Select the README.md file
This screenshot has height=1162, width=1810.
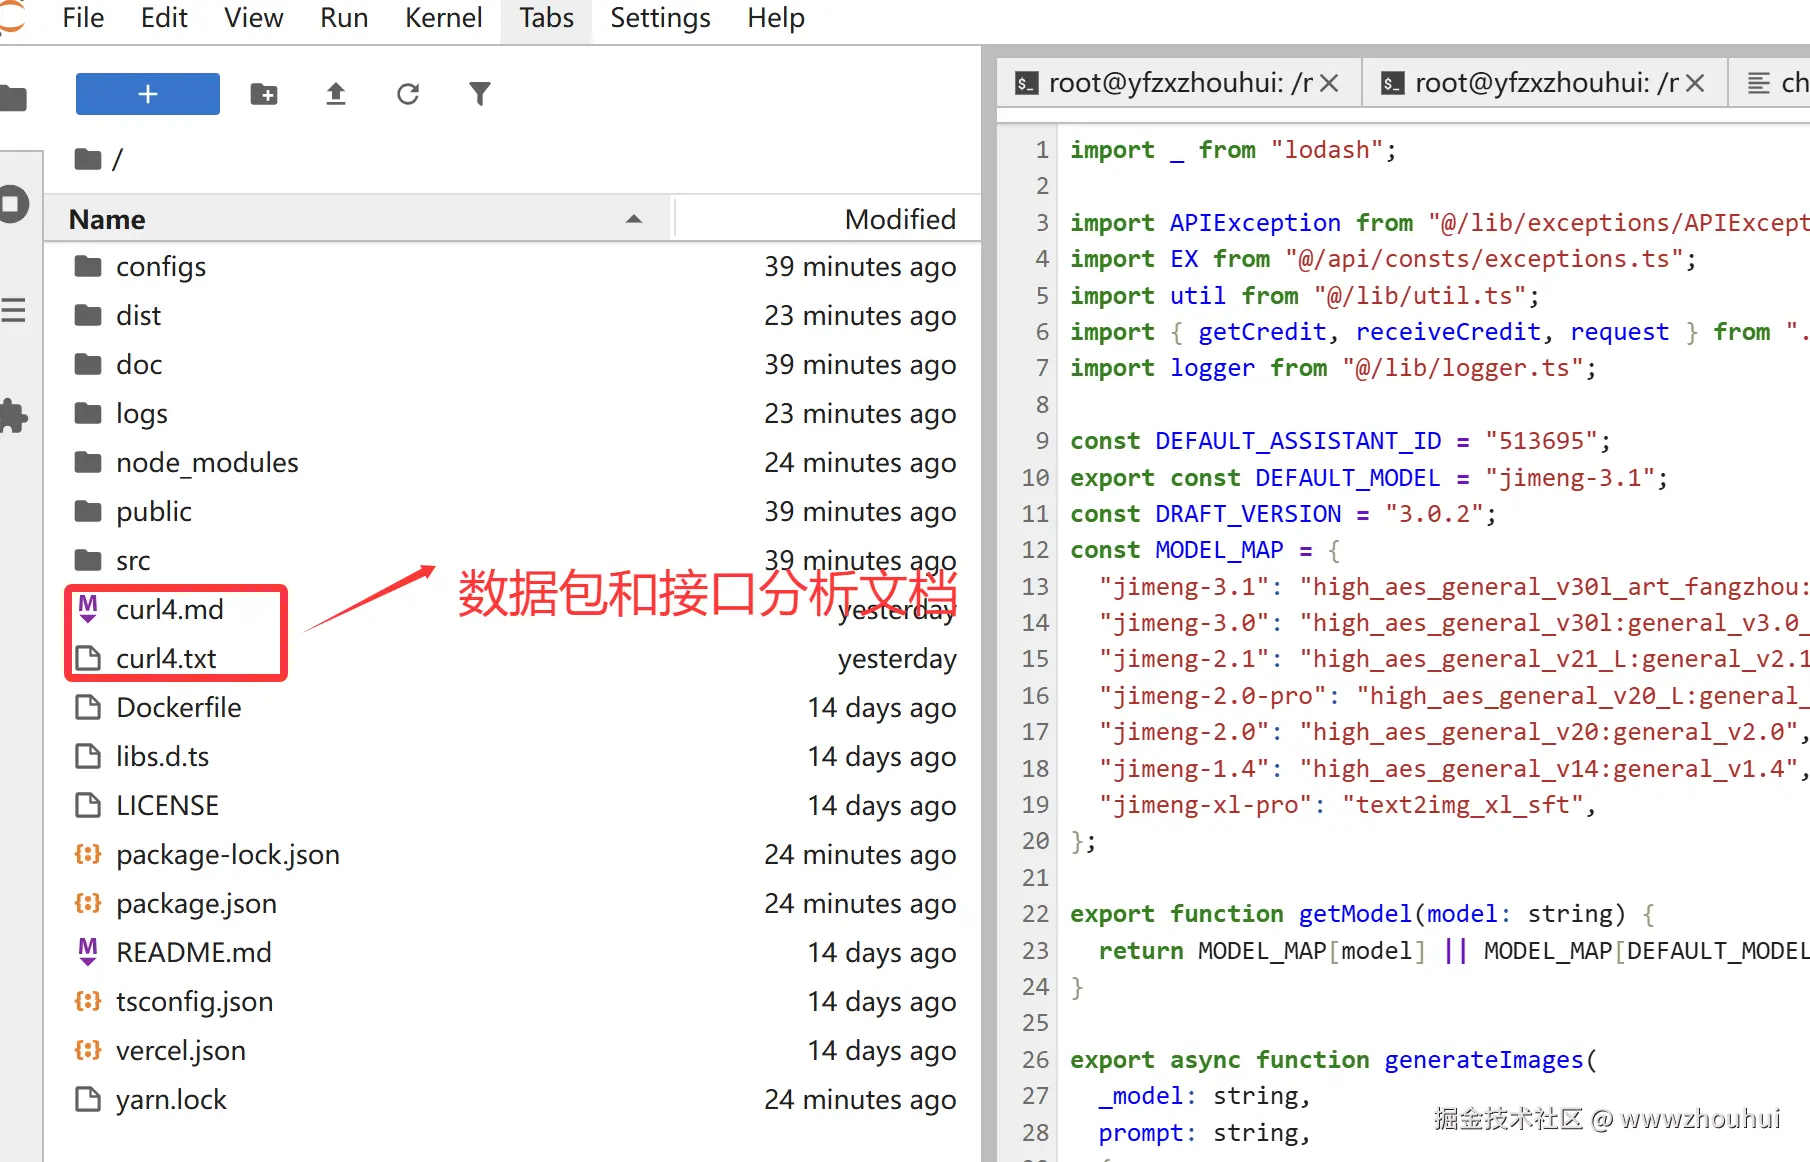point(513,953)
